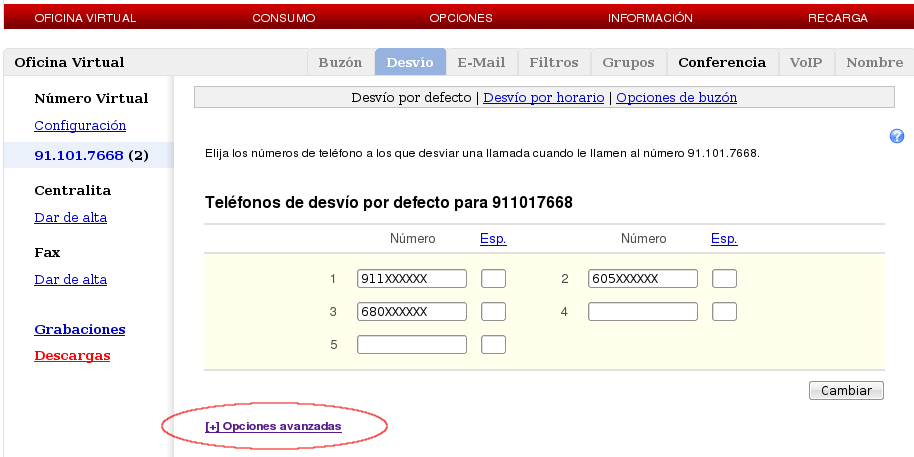Switch to the Buzón tab

tap(340, 62)
